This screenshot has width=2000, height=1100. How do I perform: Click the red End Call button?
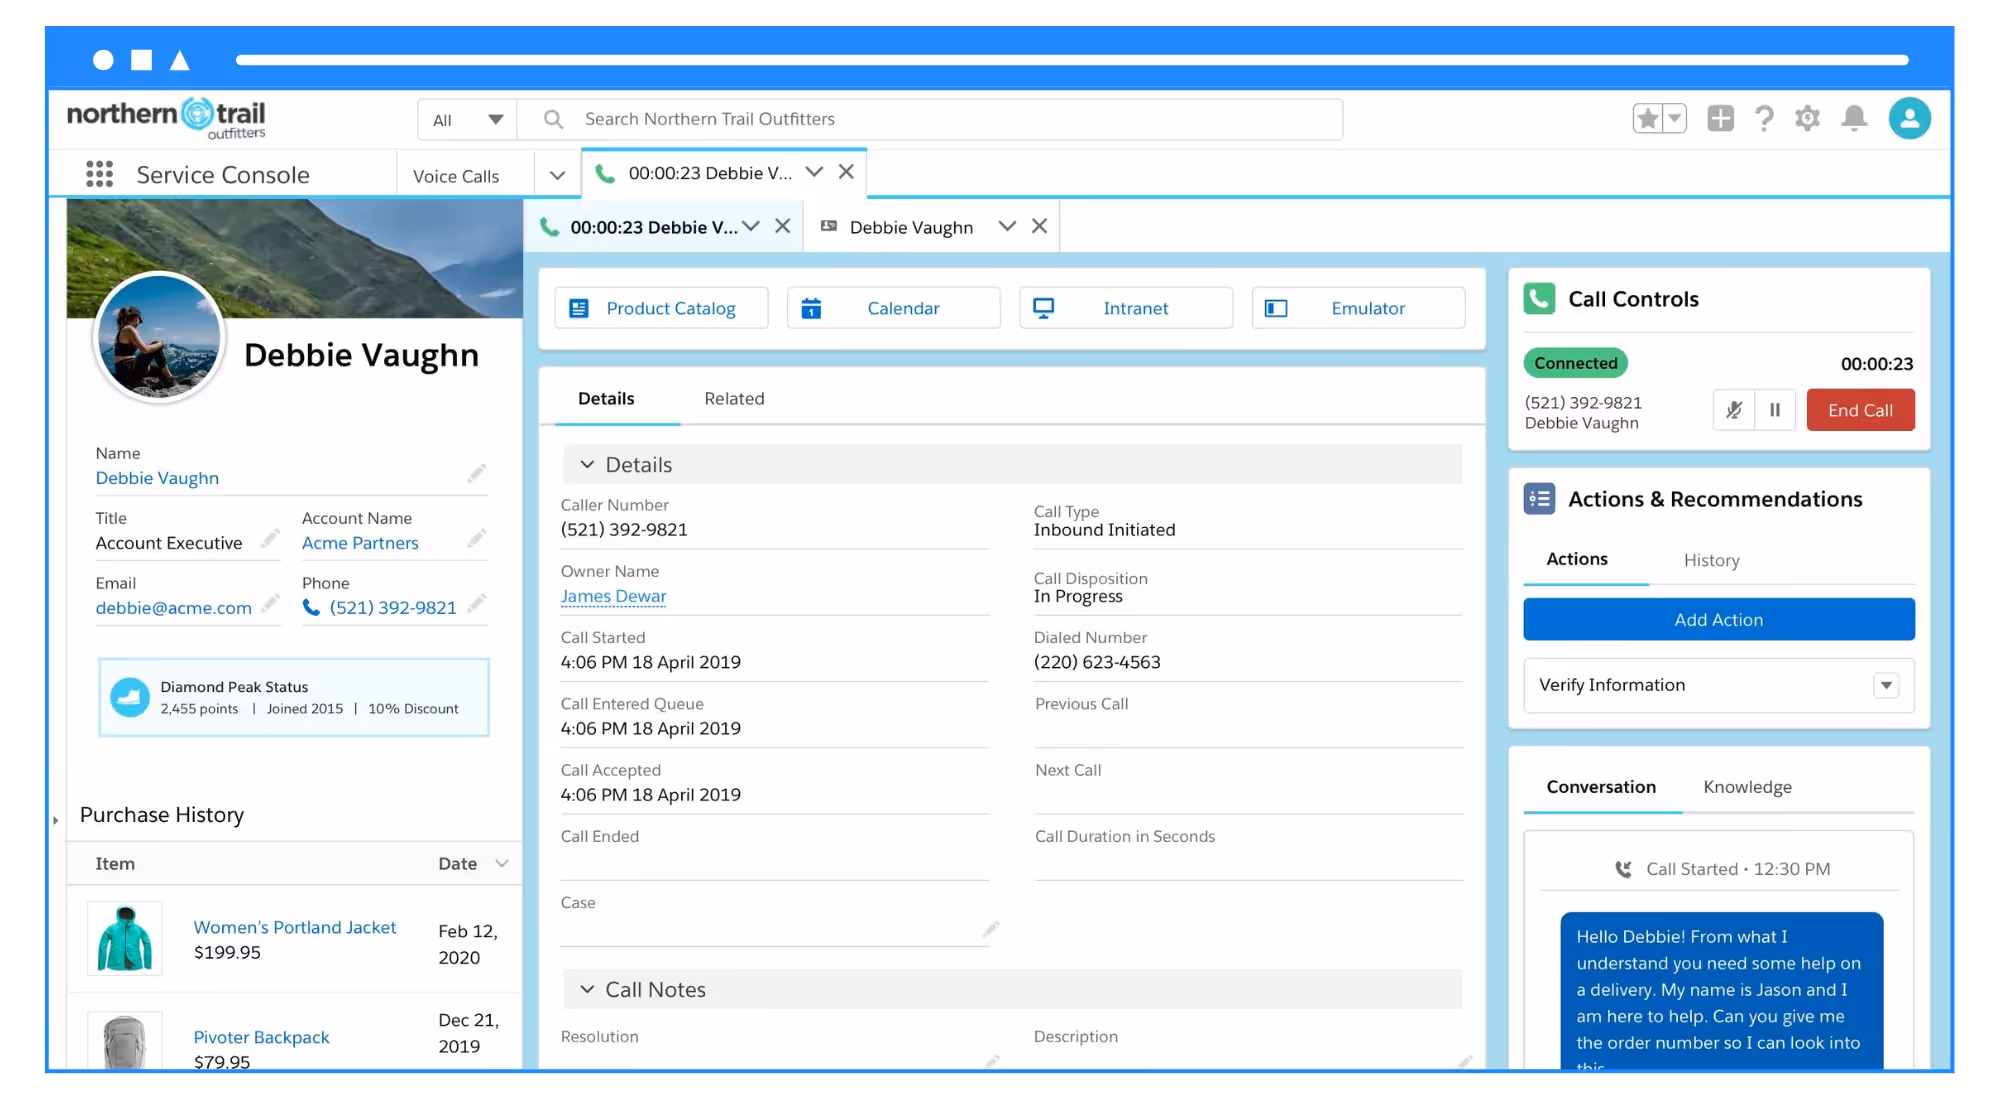(1860, 410)
